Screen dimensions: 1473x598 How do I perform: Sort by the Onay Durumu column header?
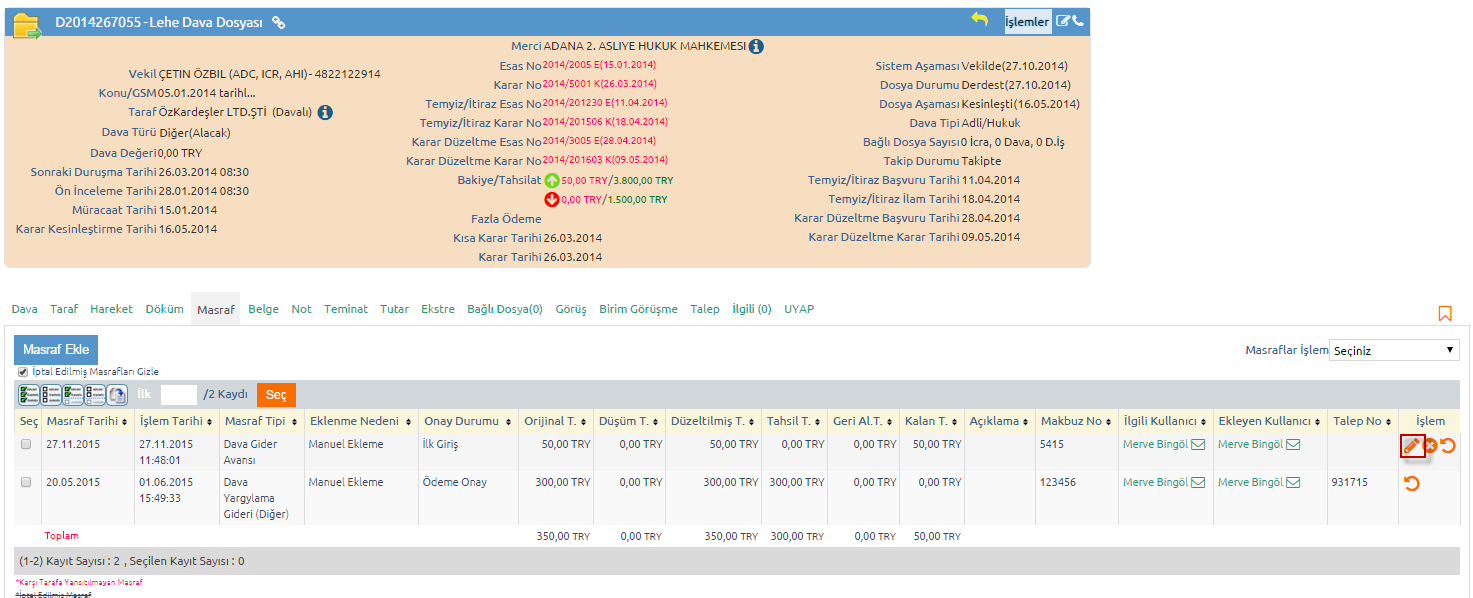coord(467,421)
